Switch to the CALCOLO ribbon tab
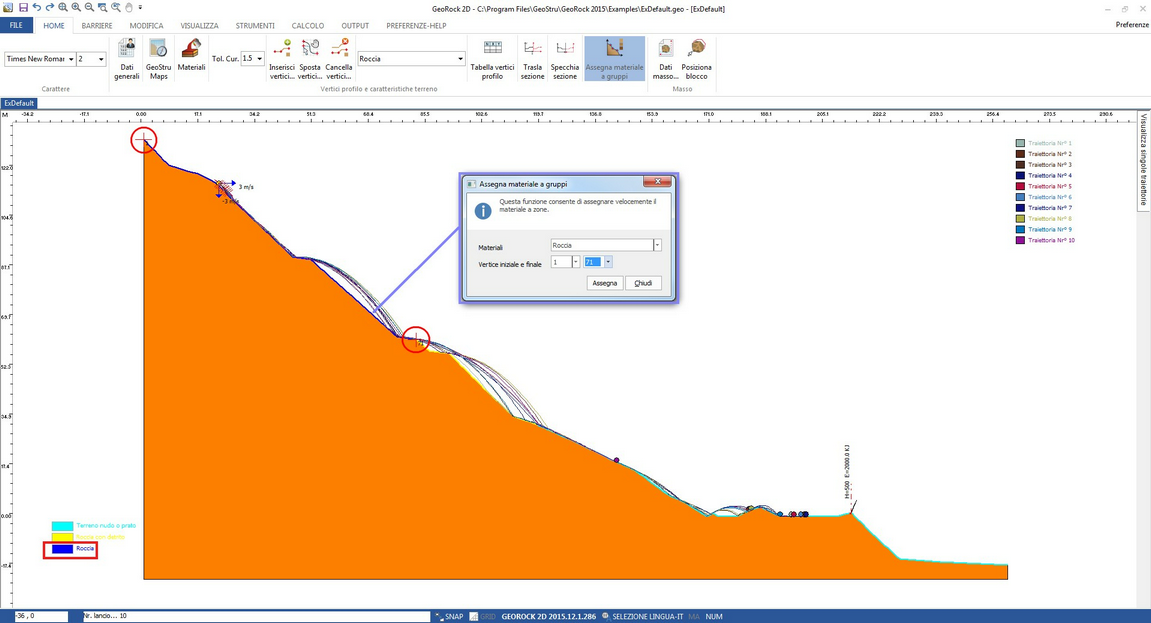The height and width of the screenshot is (623, 1151). pos(307,26)
